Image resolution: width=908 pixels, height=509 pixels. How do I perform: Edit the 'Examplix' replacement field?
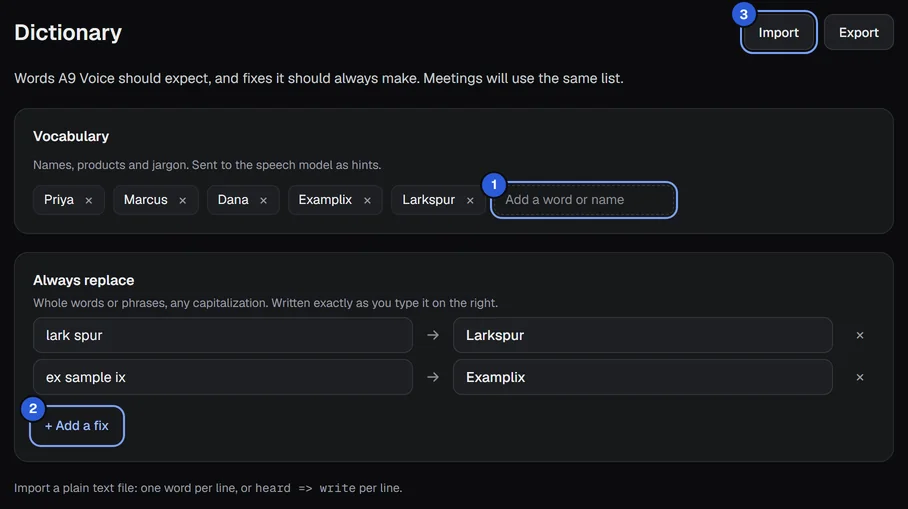click(x=643, y=377)
